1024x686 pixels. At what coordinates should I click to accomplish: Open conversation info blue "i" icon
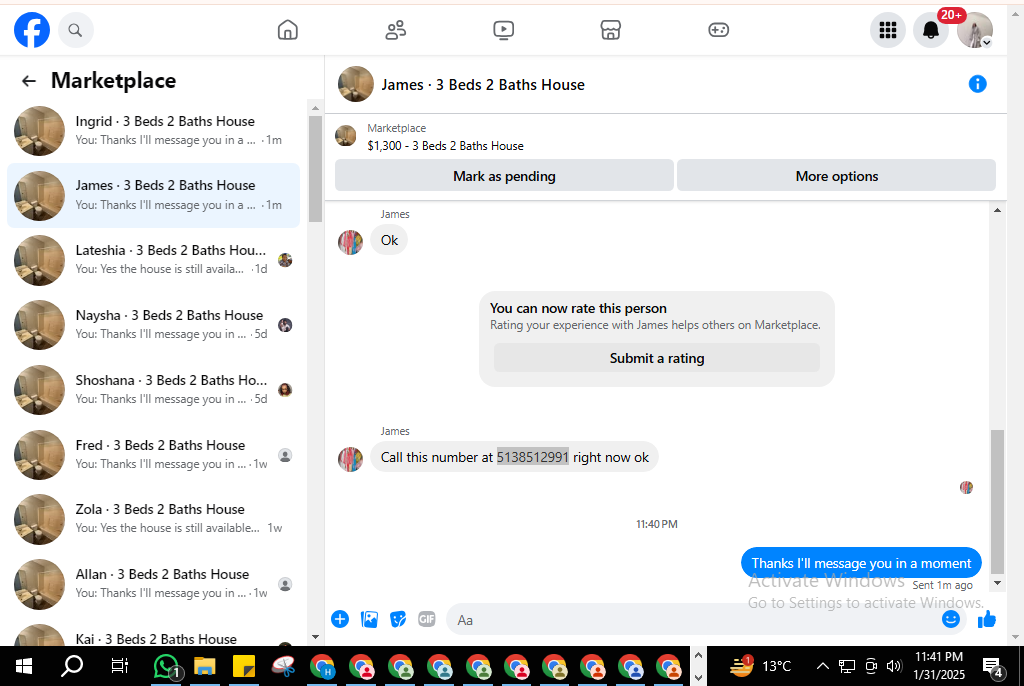click(x=977, y=84)
